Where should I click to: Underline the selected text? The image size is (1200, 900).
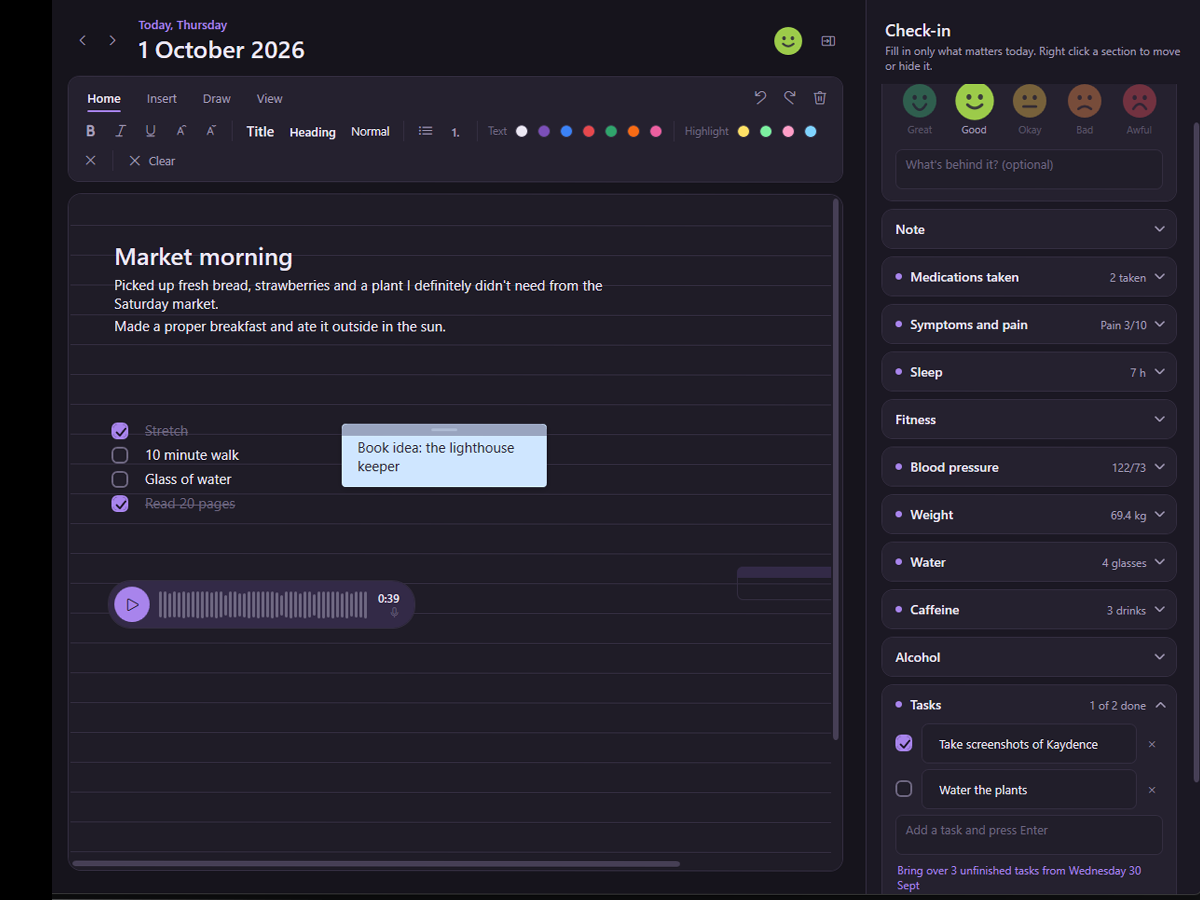(x=150, y=131)
